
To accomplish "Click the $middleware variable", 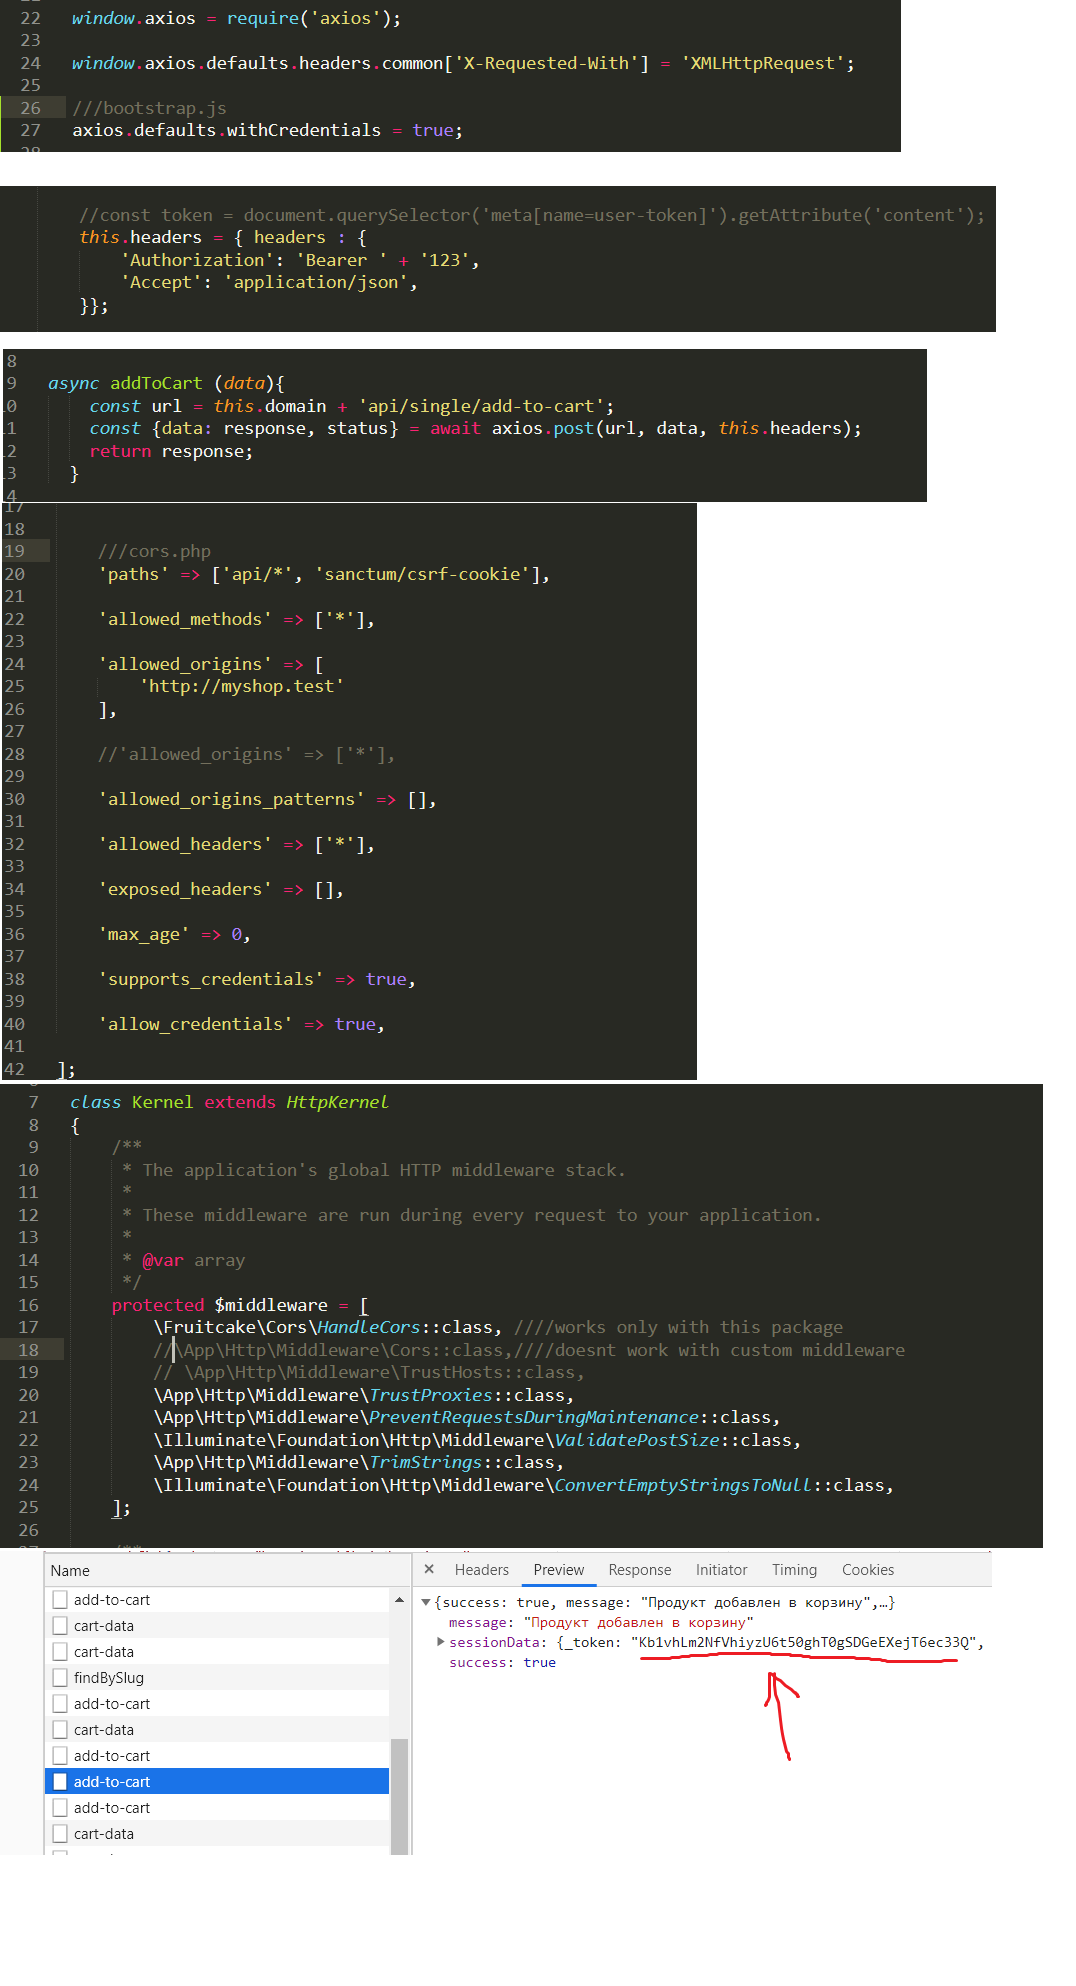I will click(x=271, y=1305).
